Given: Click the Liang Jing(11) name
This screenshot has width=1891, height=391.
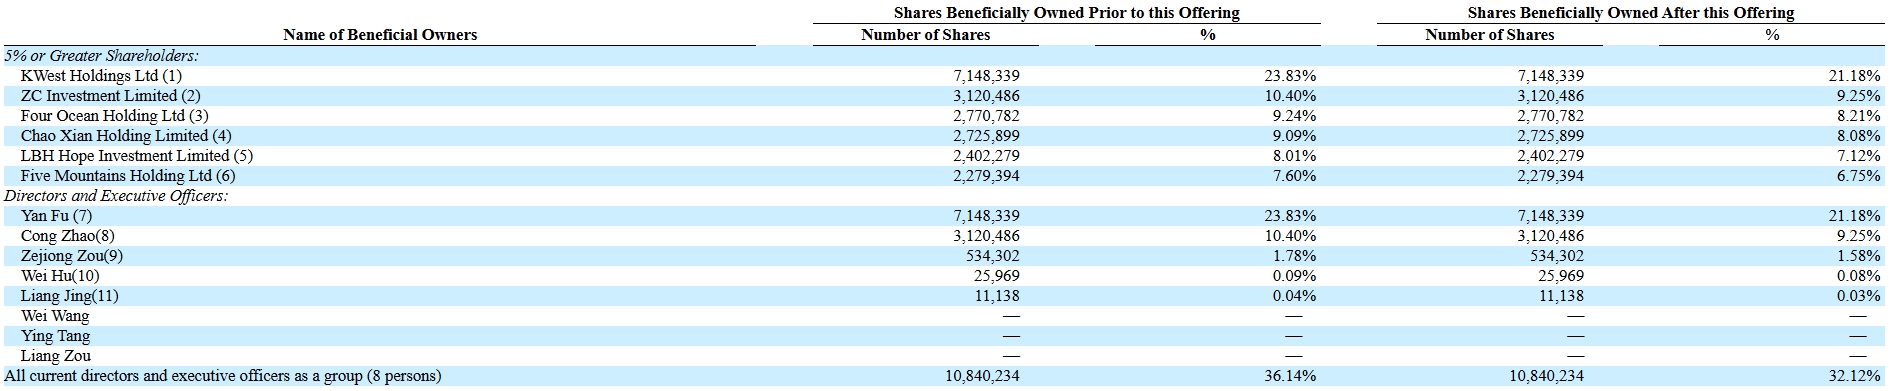Looking at the screenshot, I should click(69, 296).
